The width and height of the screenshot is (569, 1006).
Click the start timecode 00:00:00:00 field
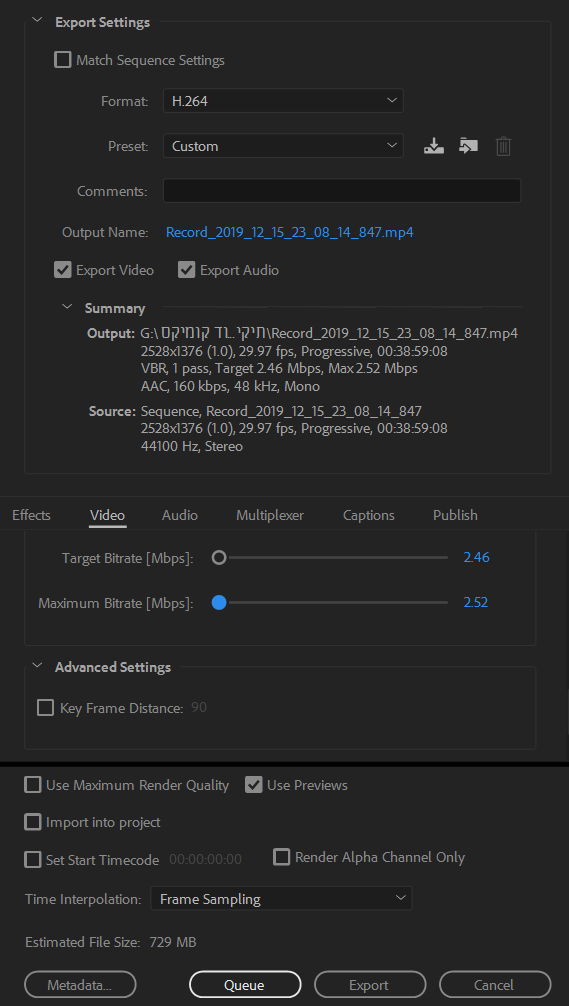tap(205, 860)
